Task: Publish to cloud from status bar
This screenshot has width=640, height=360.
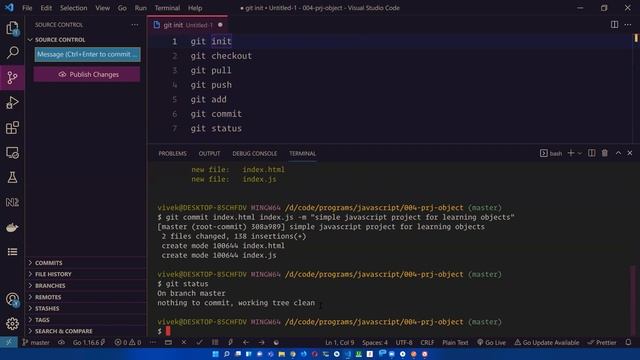Action: [61, 342]
